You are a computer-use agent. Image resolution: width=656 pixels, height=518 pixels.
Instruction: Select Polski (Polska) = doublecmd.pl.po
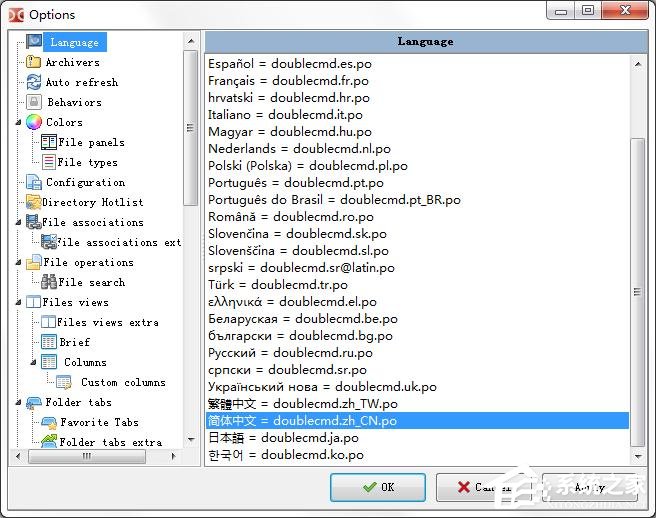[417, 166]
